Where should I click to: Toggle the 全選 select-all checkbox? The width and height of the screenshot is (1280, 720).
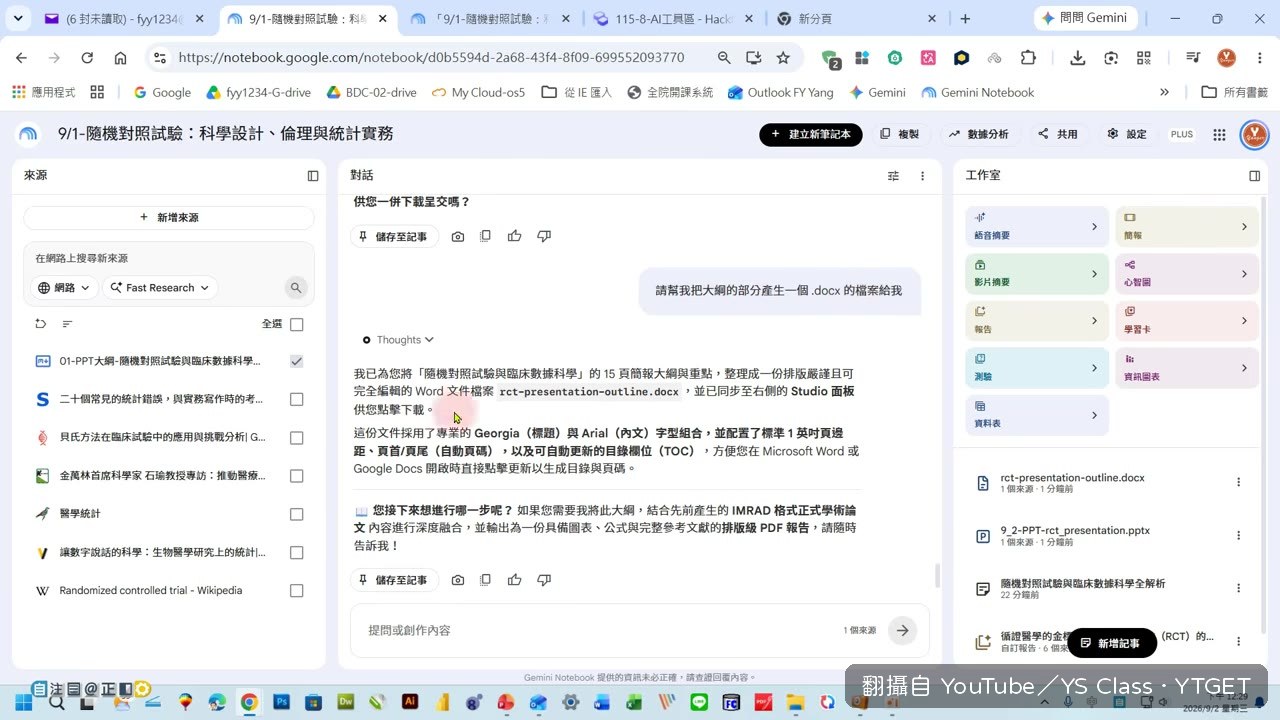pyautogui.click(x=296, y=324)
